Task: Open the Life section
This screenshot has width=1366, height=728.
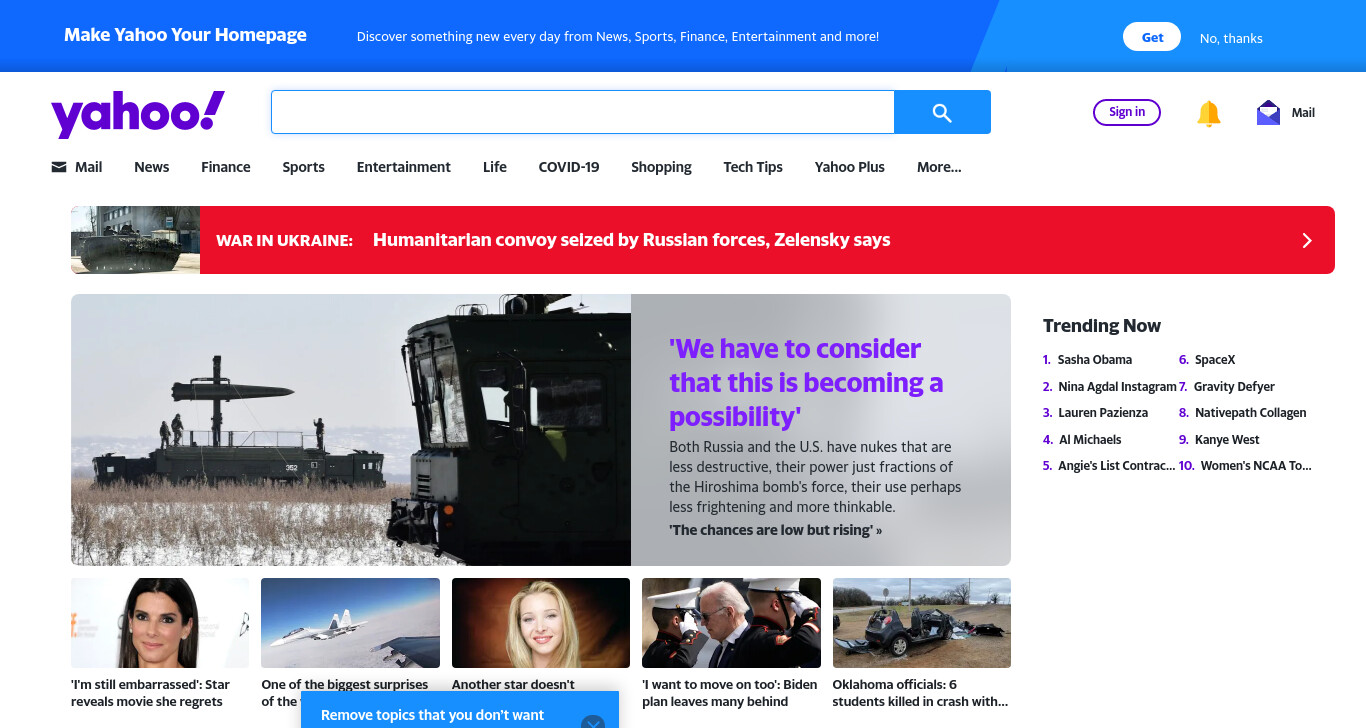Action: pyautogui.click(x=495, y=167)
